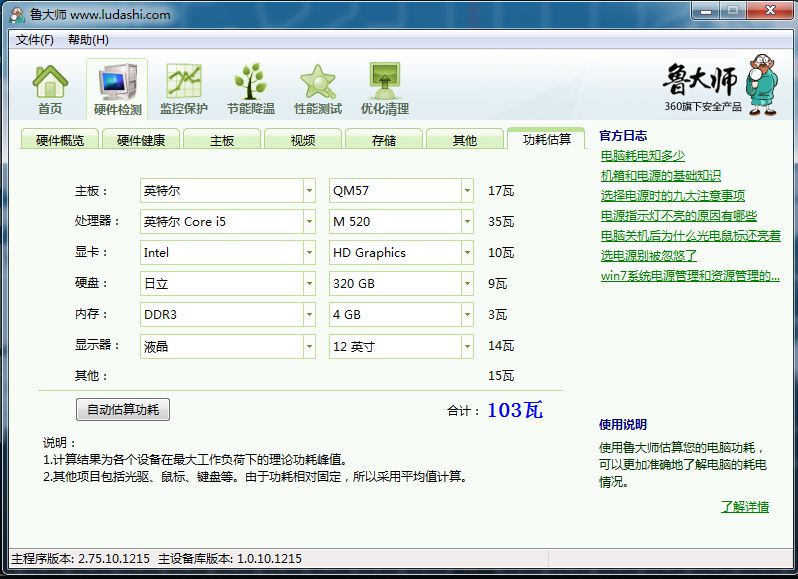Expand the HD Graphics model dropdown
Screen dimensions: 798x579
pos(467,253)
